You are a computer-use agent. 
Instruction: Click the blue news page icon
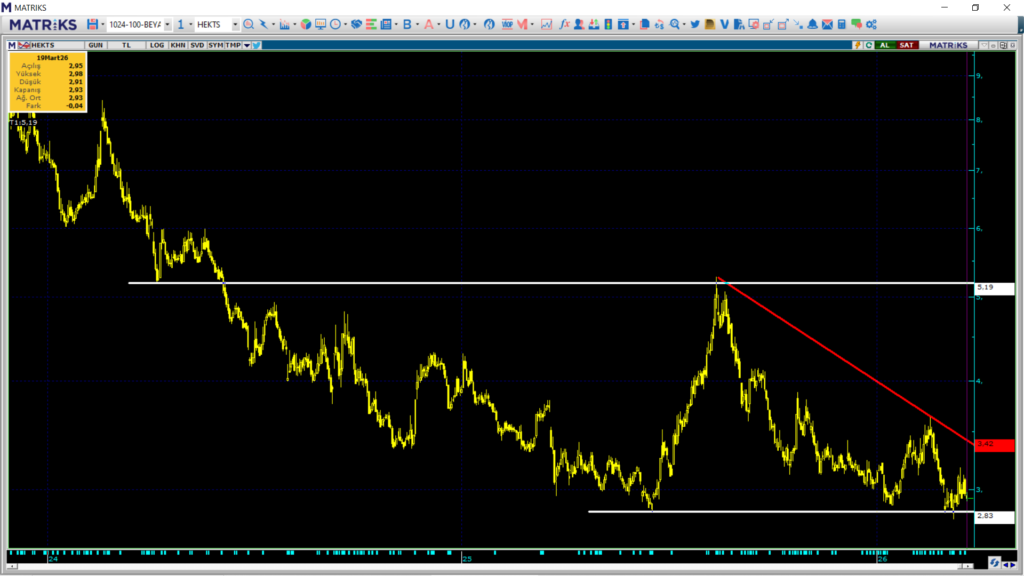pyautogui.click(x=386, y=24)
